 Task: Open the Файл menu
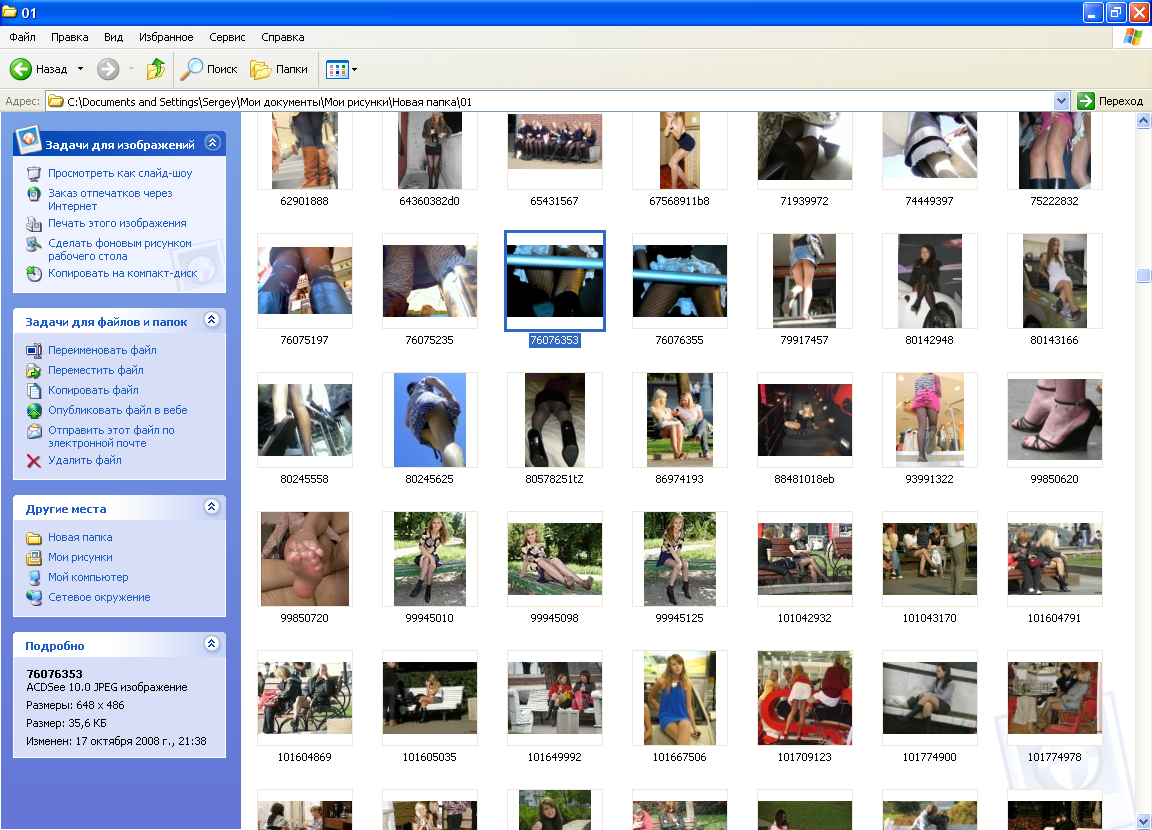tap(22, 37)
